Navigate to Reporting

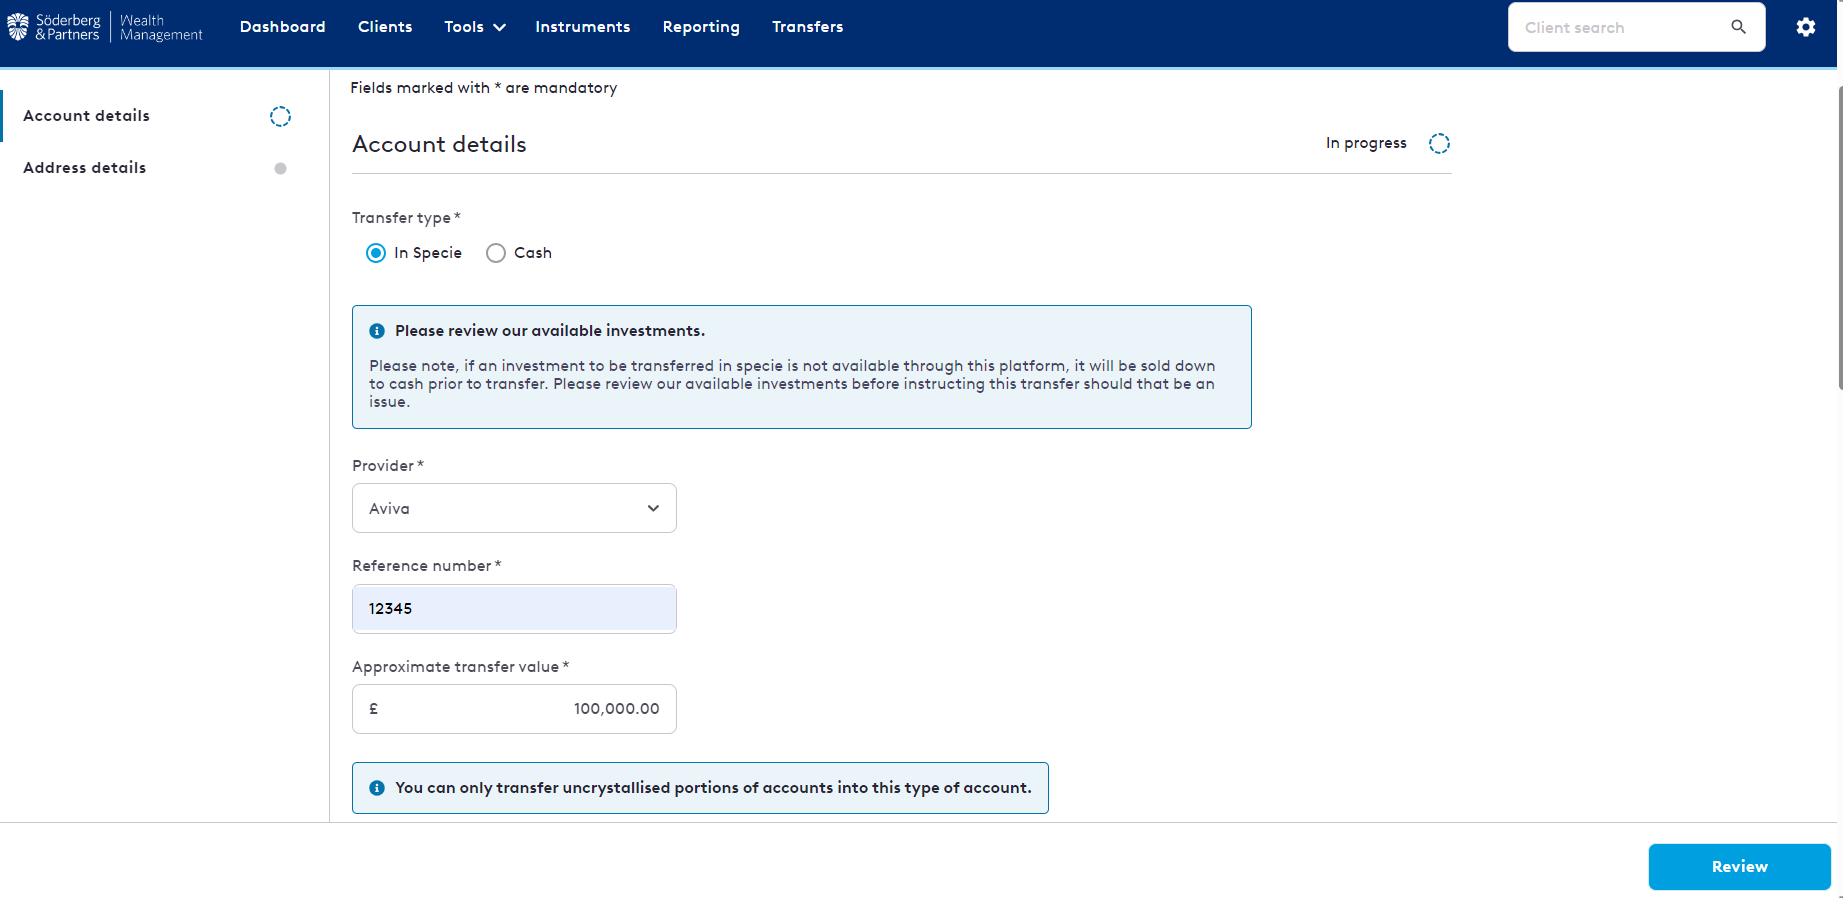pos(701,27)
